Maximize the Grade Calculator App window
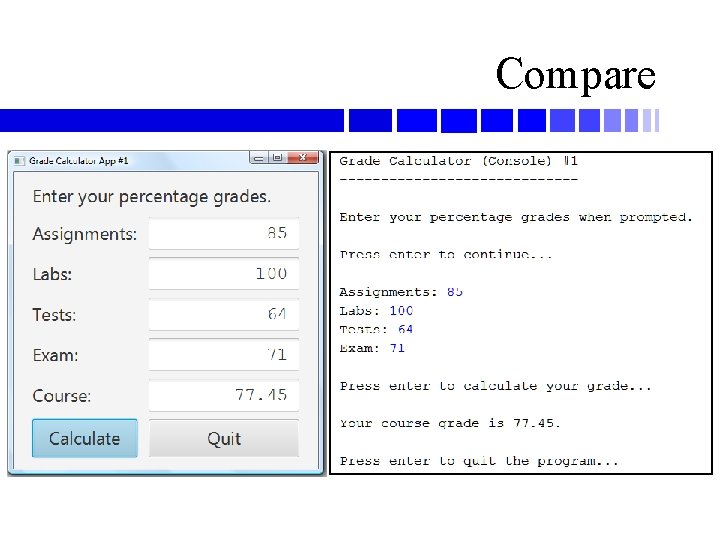This screenshot has width=720, height=540. (277, 158)
